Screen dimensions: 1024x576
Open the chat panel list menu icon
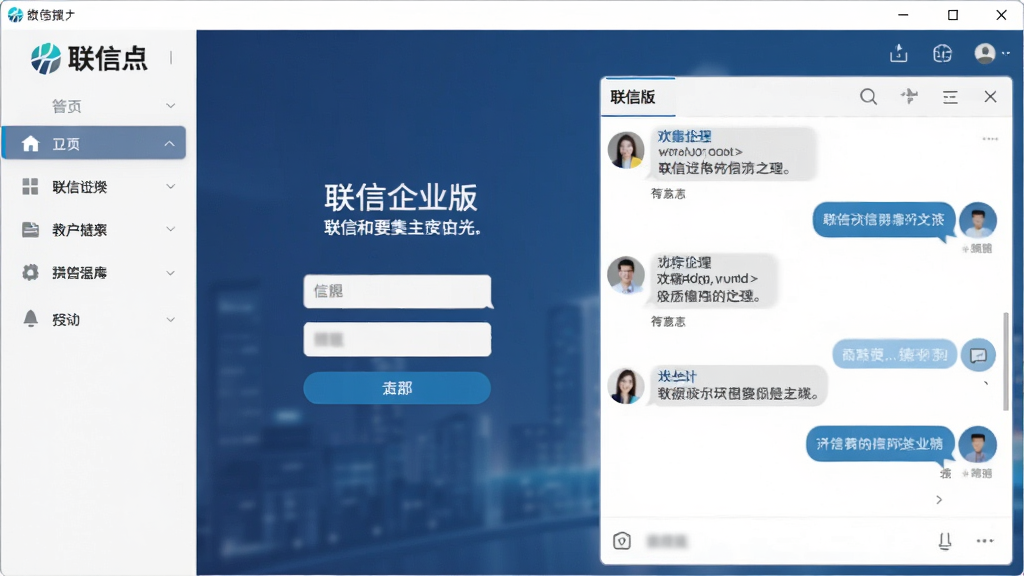[x=950, y=97]
